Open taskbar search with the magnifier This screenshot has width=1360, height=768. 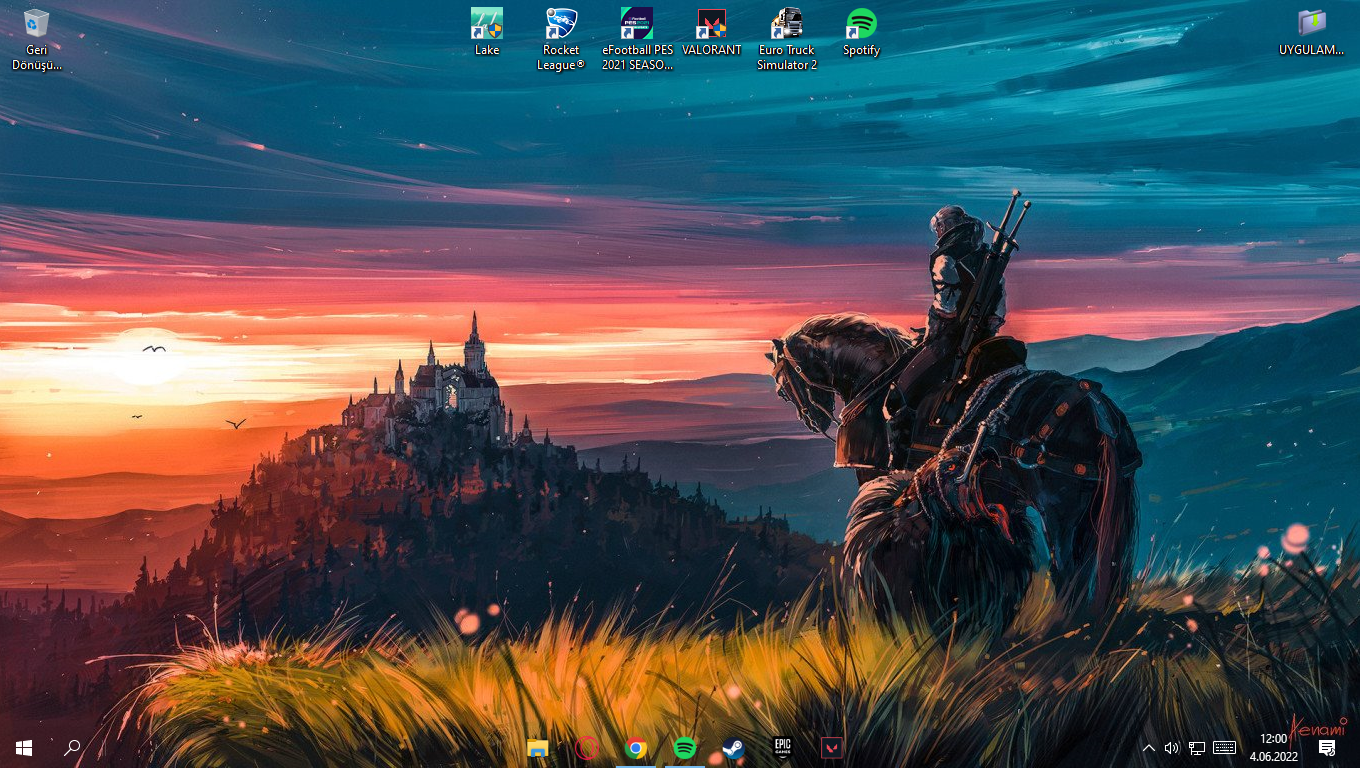pyautogui.click(x=72, y=748)
